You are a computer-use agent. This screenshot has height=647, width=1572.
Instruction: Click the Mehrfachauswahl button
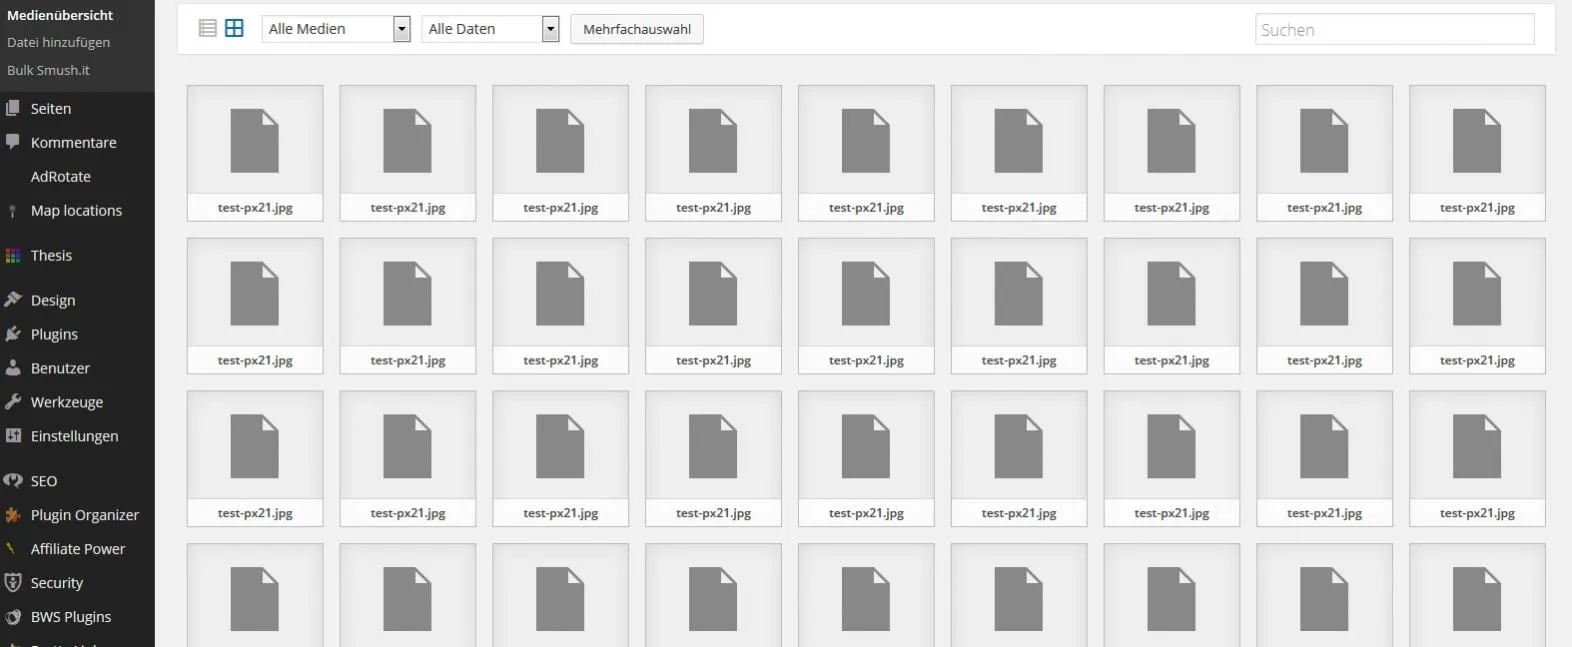637,29
